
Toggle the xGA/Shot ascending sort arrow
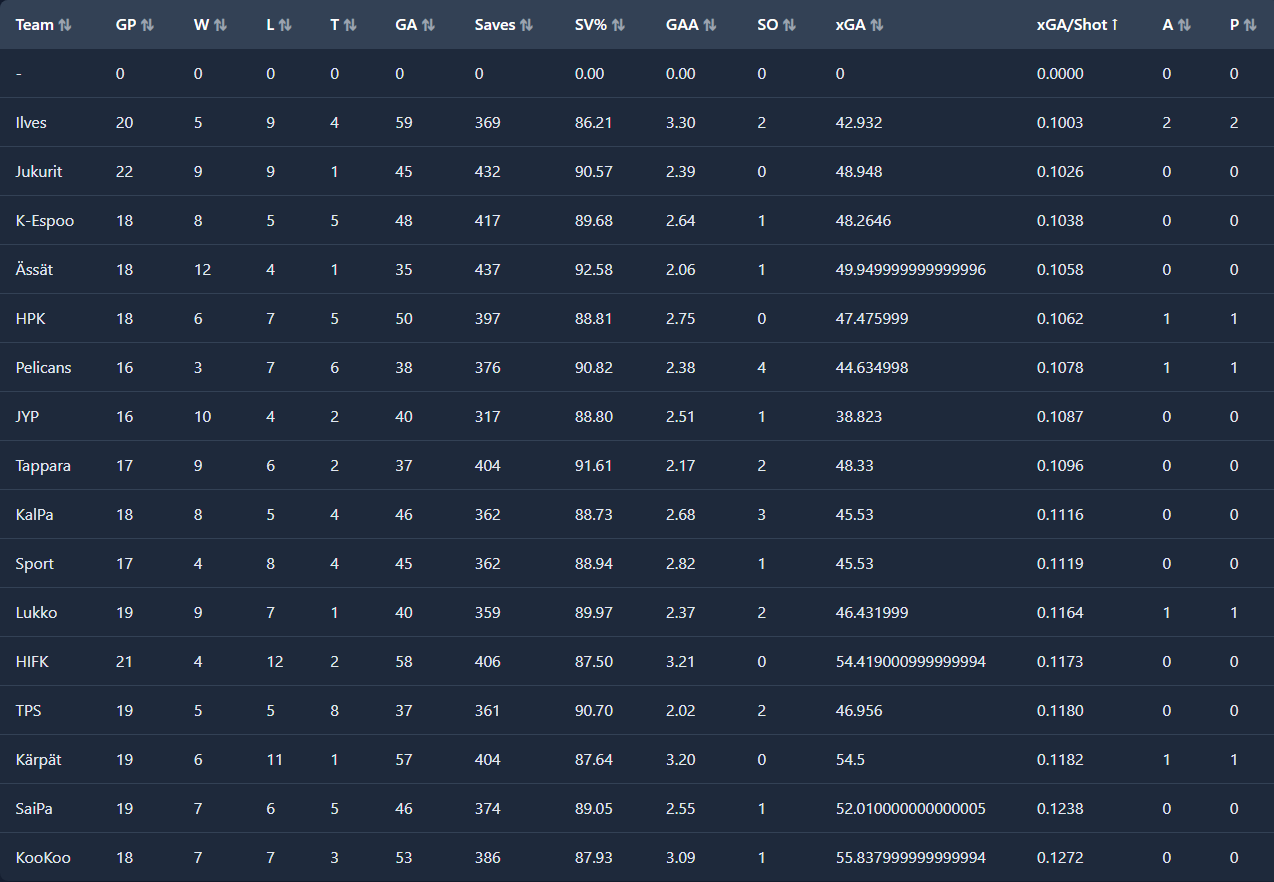(1115, 25)
